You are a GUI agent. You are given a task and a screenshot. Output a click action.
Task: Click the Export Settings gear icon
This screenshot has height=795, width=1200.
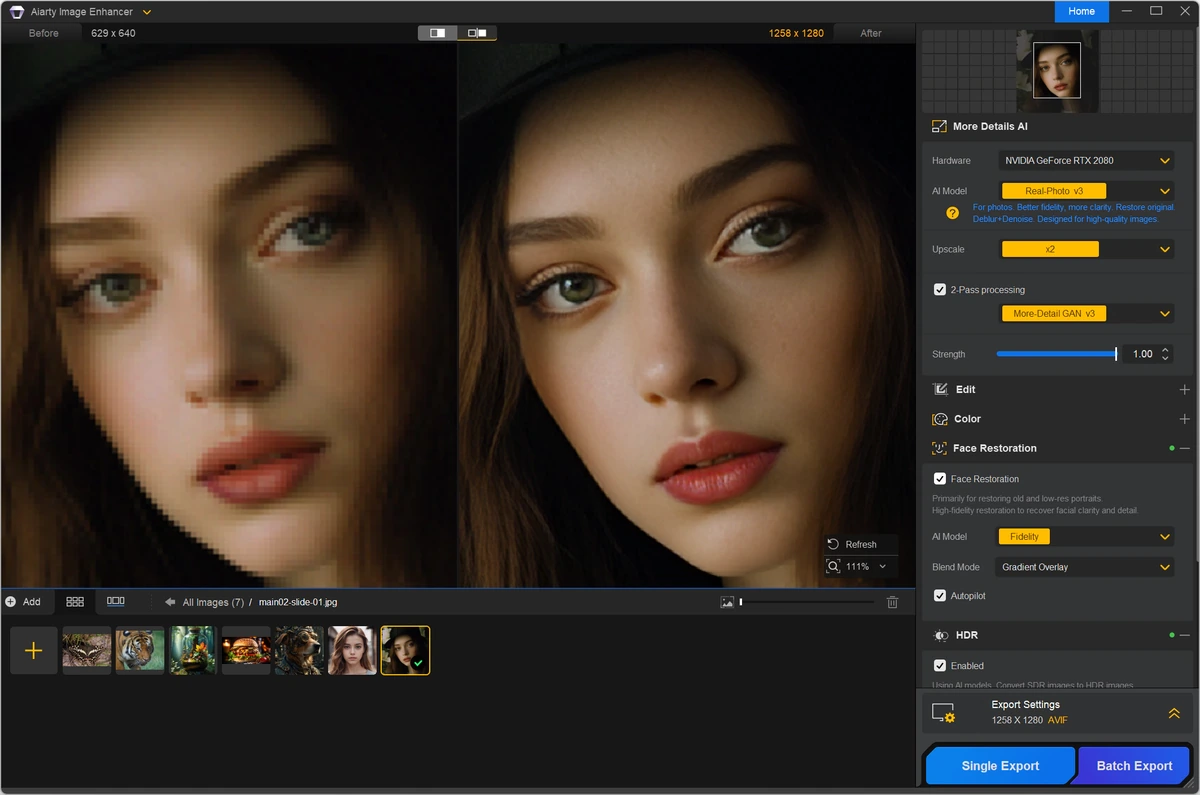(943, 713)
